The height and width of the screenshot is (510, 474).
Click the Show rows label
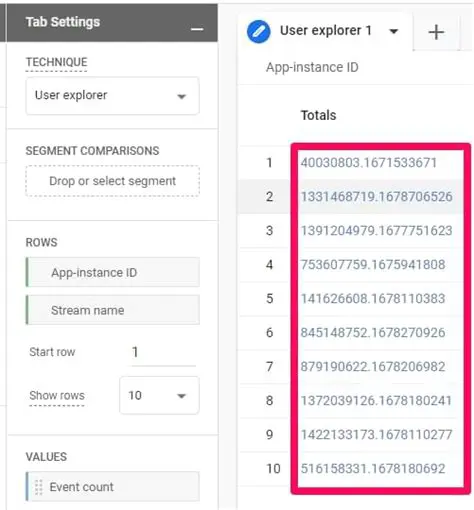pos(57,395)
